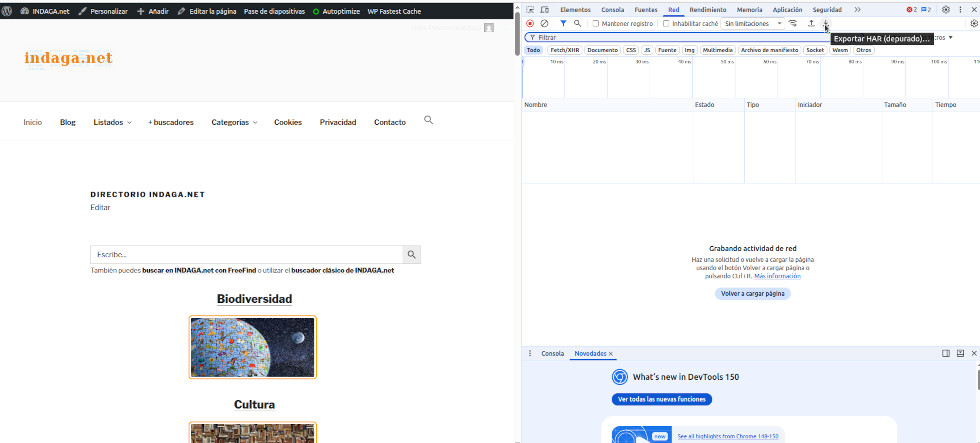Toggle the Fetch/XHR filter chip

pos(564,50)
